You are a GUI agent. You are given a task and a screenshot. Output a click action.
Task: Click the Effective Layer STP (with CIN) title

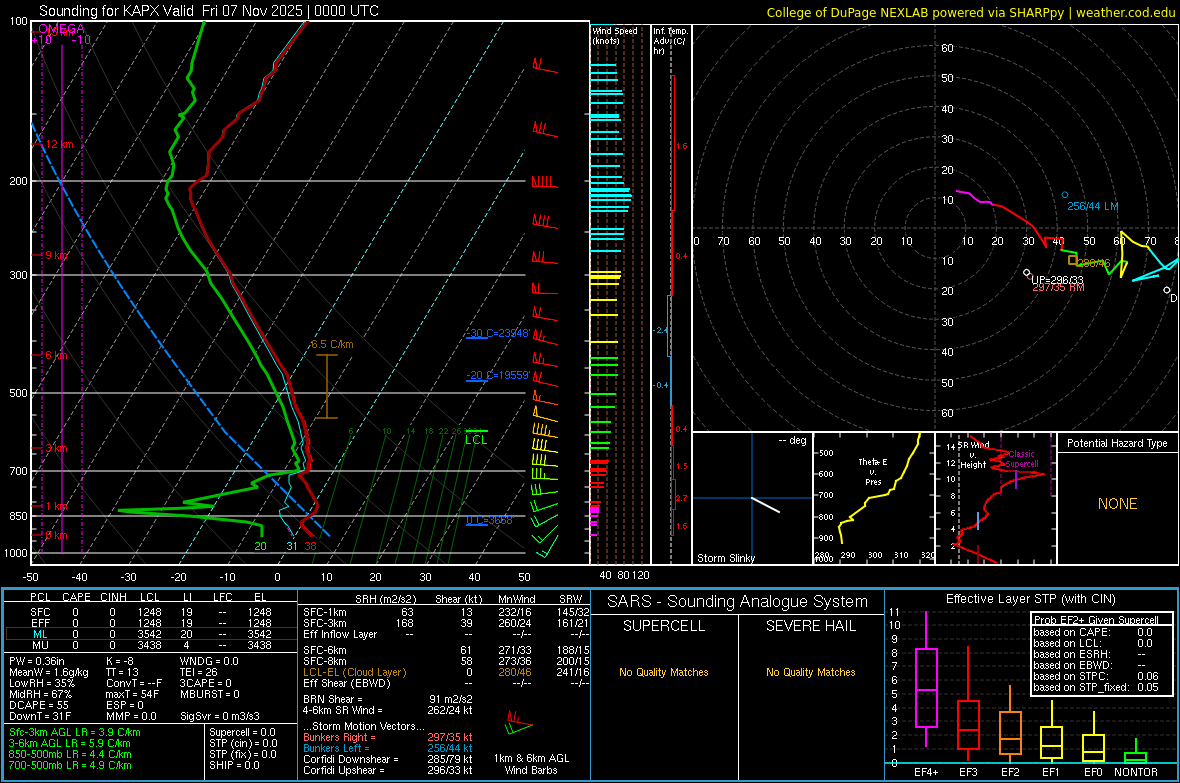(x=1030, y=599)
